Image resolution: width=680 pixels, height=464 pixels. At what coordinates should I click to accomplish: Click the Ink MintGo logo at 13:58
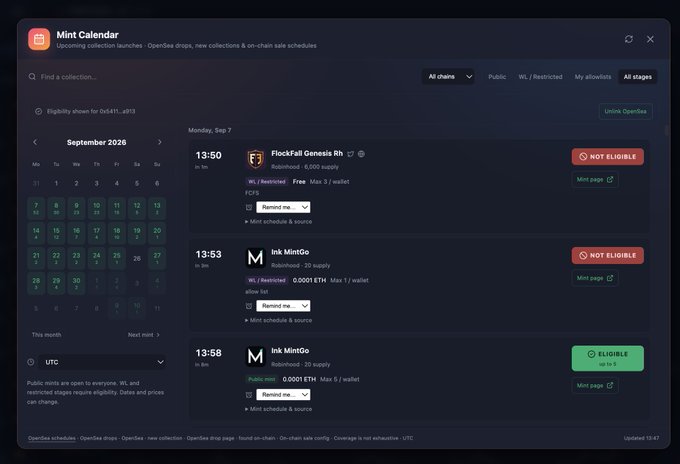point(255,356)
